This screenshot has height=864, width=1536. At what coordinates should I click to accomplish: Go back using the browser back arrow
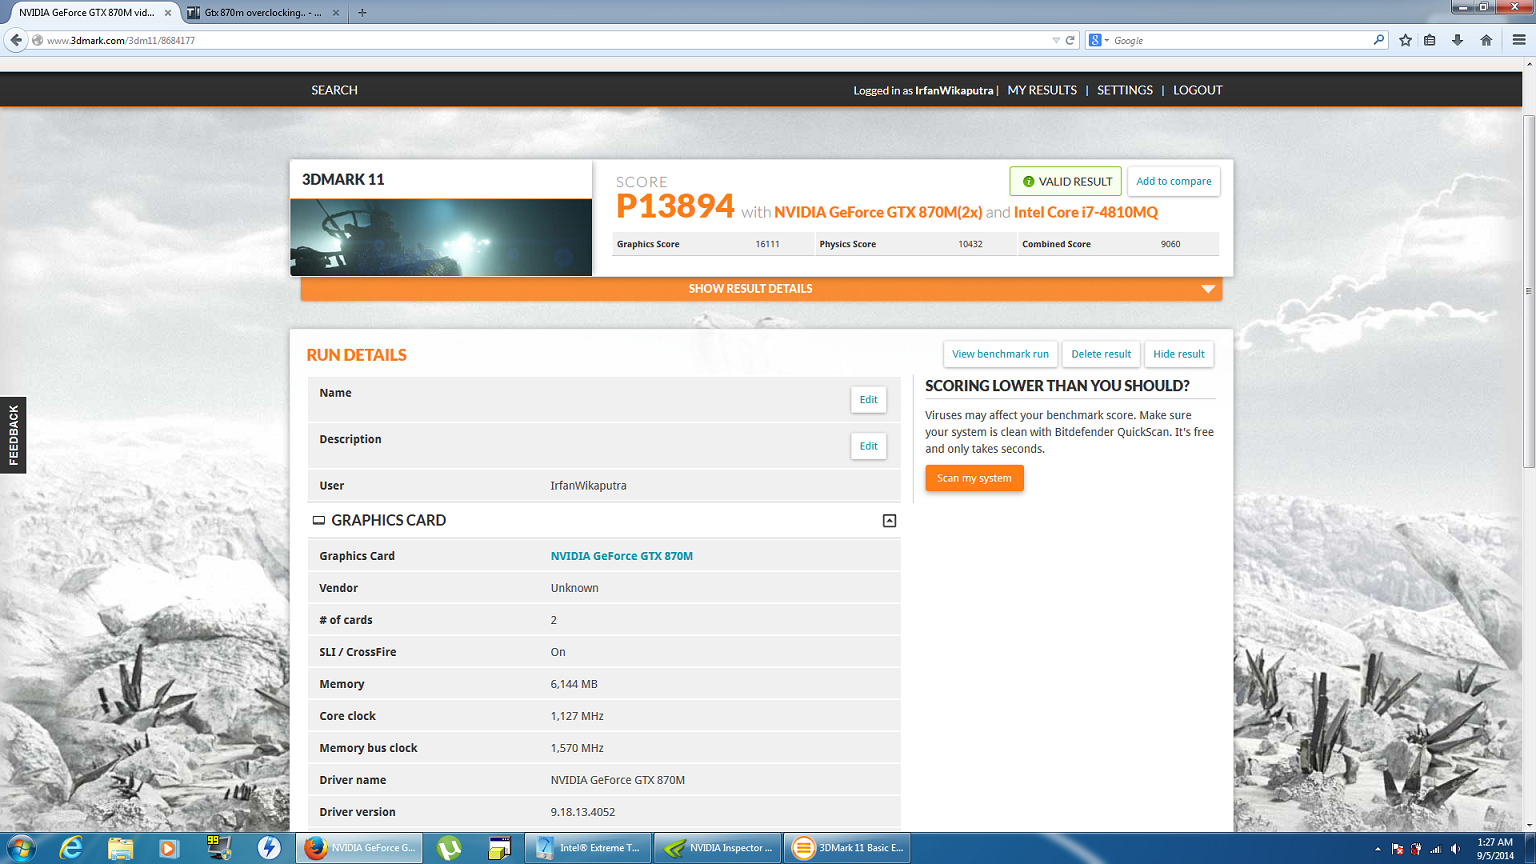[x=16, y=40]
